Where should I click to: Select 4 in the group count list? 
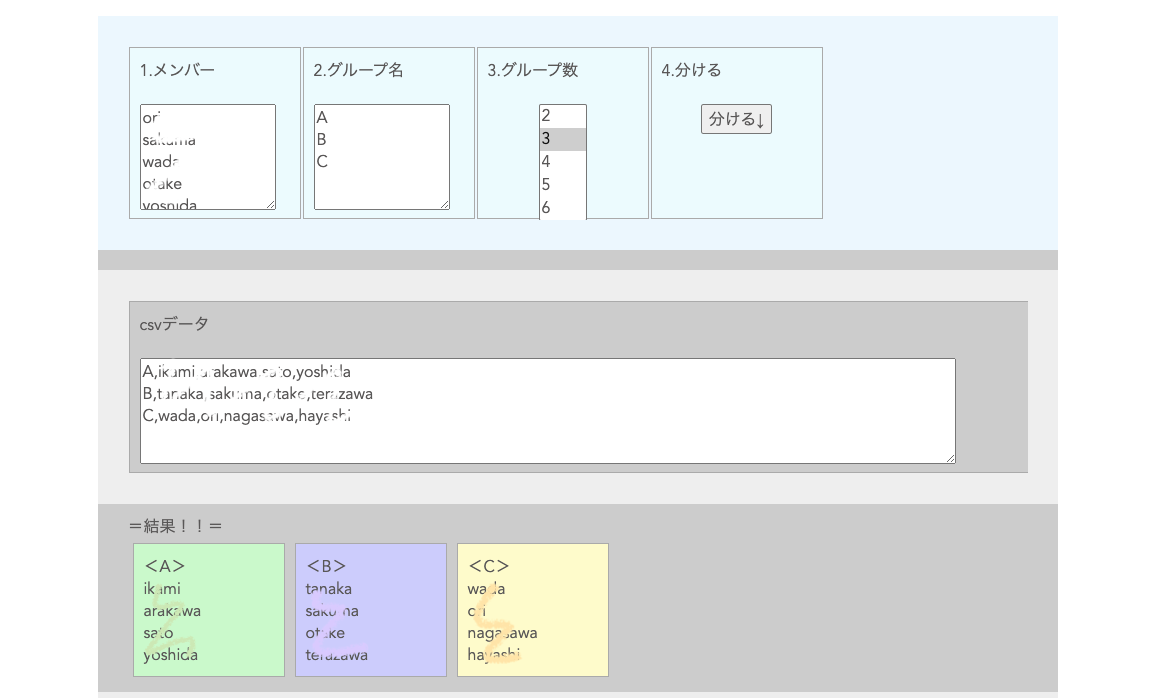tap(563, 162)
